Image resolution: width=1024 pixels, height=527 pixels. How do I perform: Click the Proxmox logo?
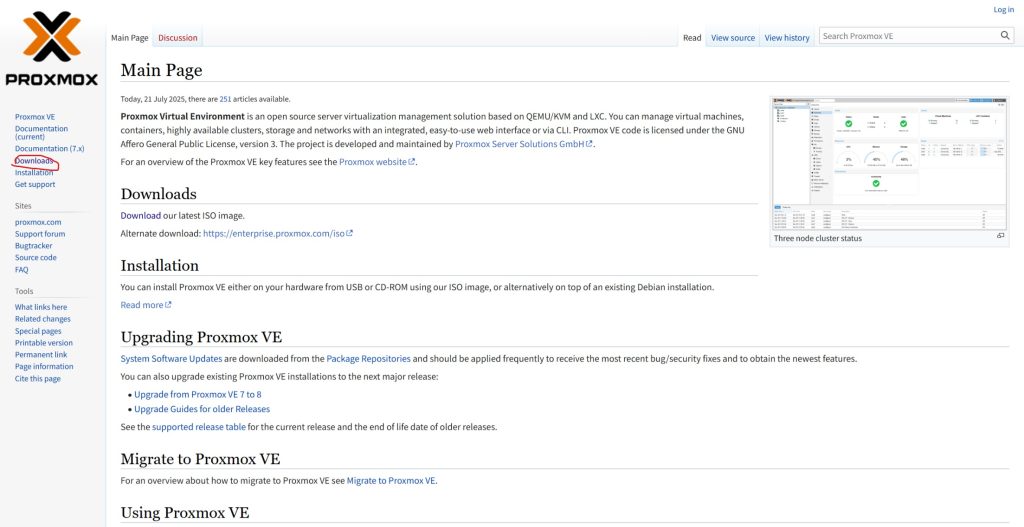(51, 49)
